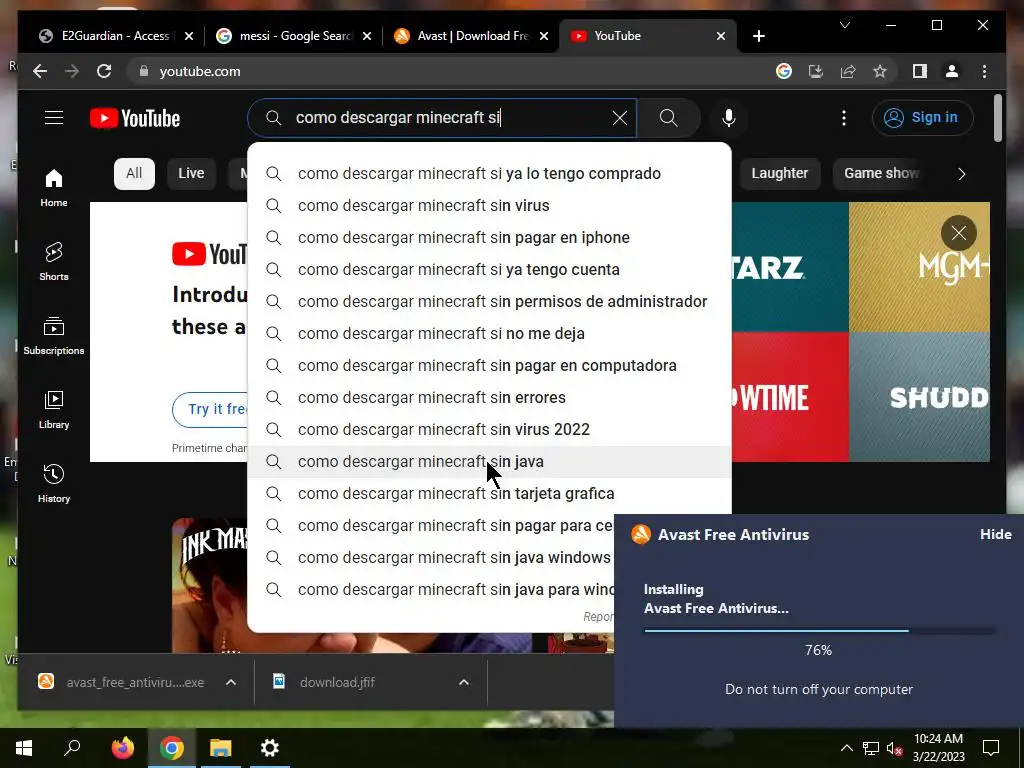1024x768 pixels.
Task: Click the share page icon in address bar
Action: coord(848,71)
